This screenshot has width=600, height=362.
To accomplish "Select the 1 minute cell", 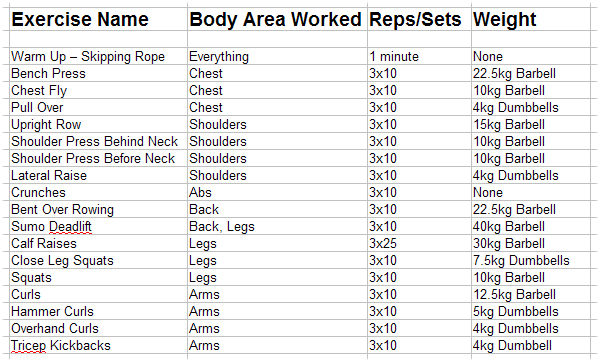I will pos(419,56).
